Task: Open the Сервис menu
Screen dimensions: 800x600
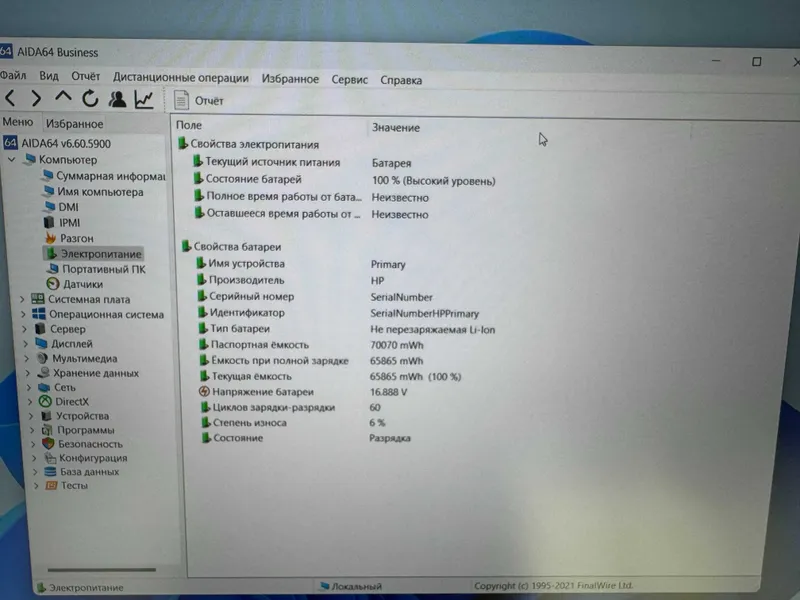Action: (349, 80)
